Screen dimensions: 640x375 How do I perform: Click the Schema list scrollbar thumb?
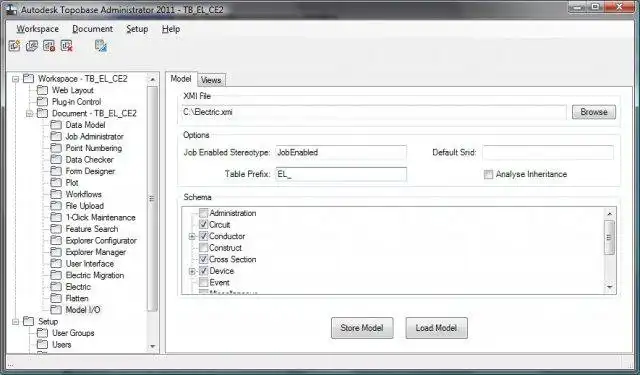tap(609, 237)
